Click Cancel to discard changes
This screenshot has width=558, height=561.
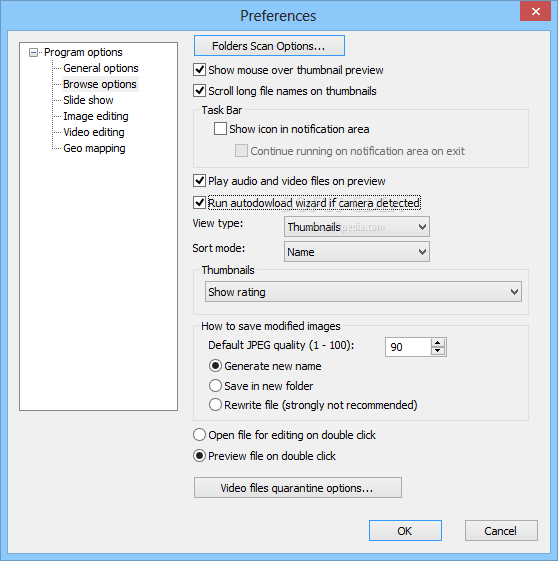tap(501, 531)
